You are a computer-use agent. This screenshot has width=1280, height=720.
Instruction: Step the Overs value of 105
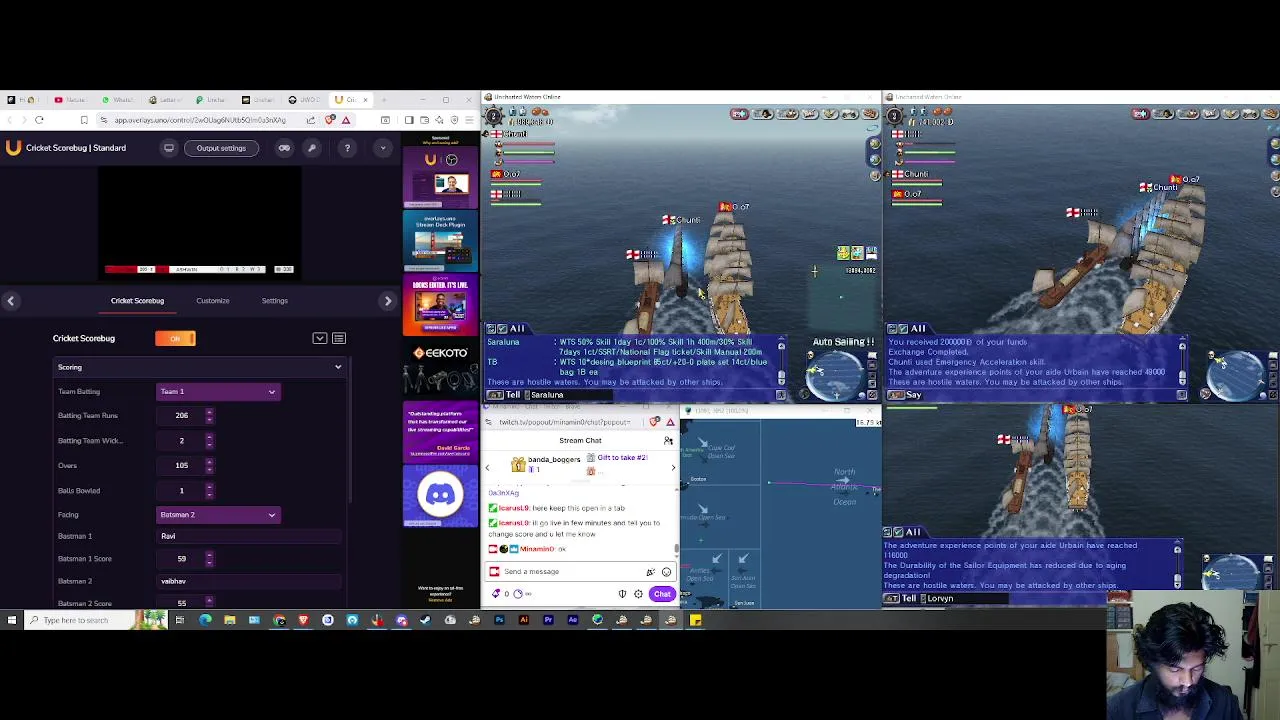pyautogui.click(x=209, y=465)
